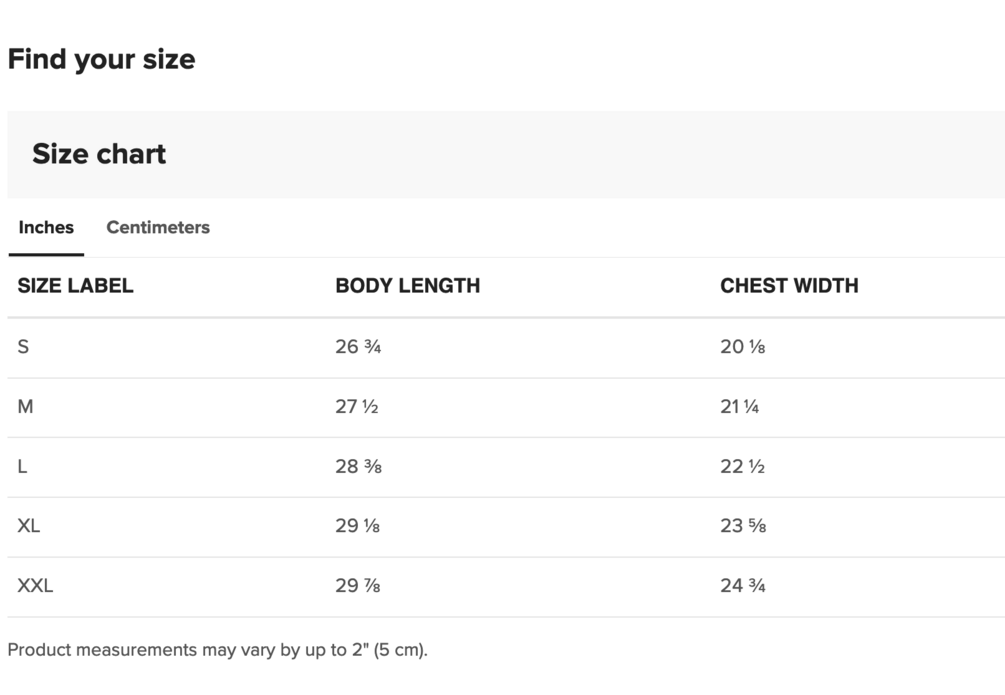
Task: Click the 21 ¼ chest width cell
Action: click(x=739, y=407)
